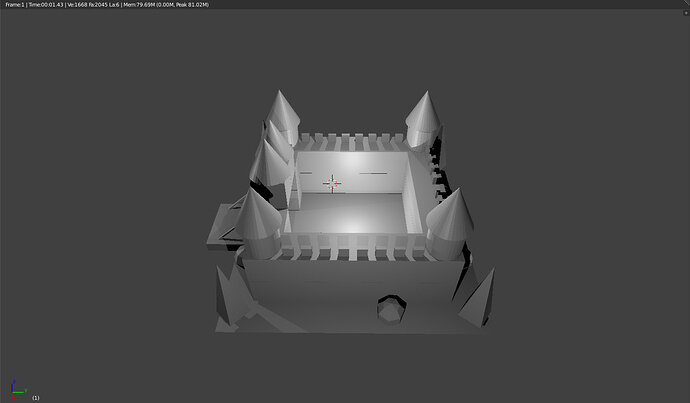Image resolution: width=690 pixels, height=403 pixels.
Task: Click the frame number (1) label
Action: pos(36,398)
